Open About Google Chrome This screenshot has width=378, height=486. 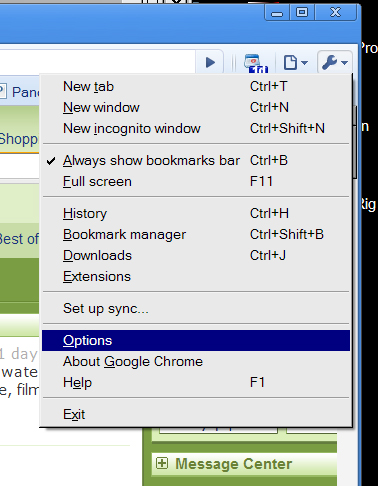point(196,362)
